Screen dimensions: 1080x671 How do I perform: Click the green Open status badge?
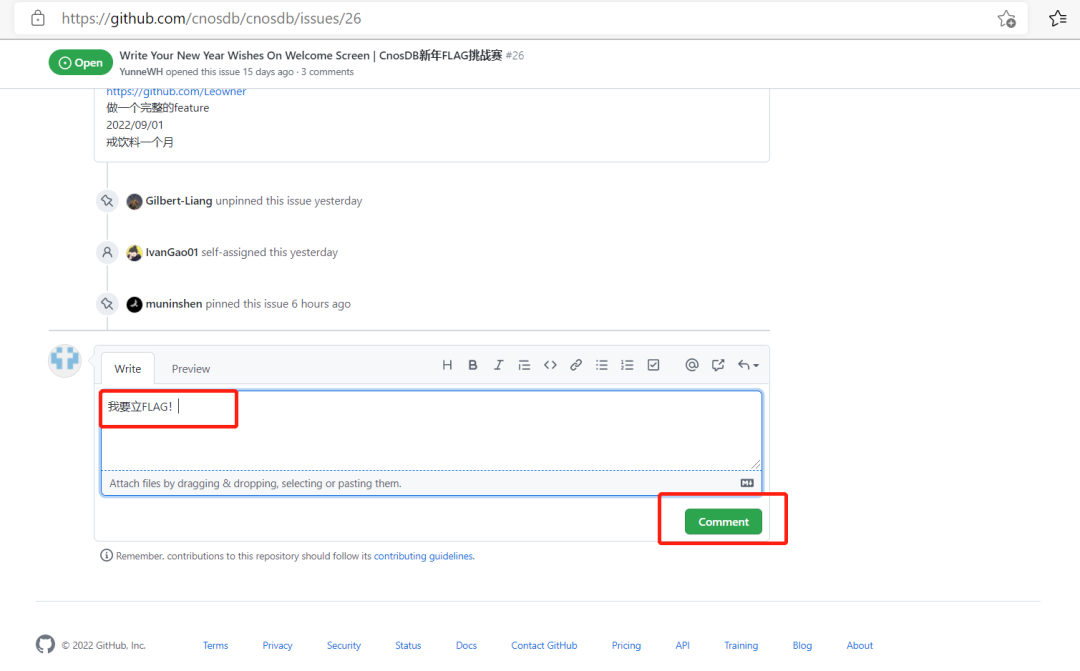pos(81,63)
